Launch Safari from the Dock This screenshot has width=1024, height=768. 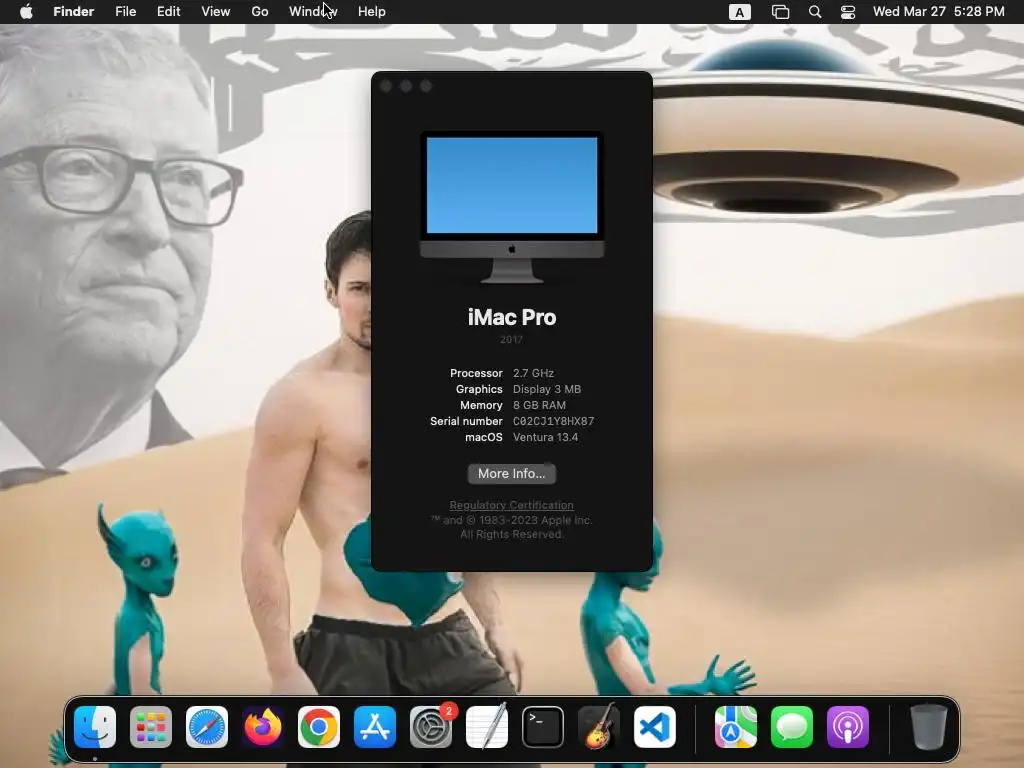[x=207, y=727]
